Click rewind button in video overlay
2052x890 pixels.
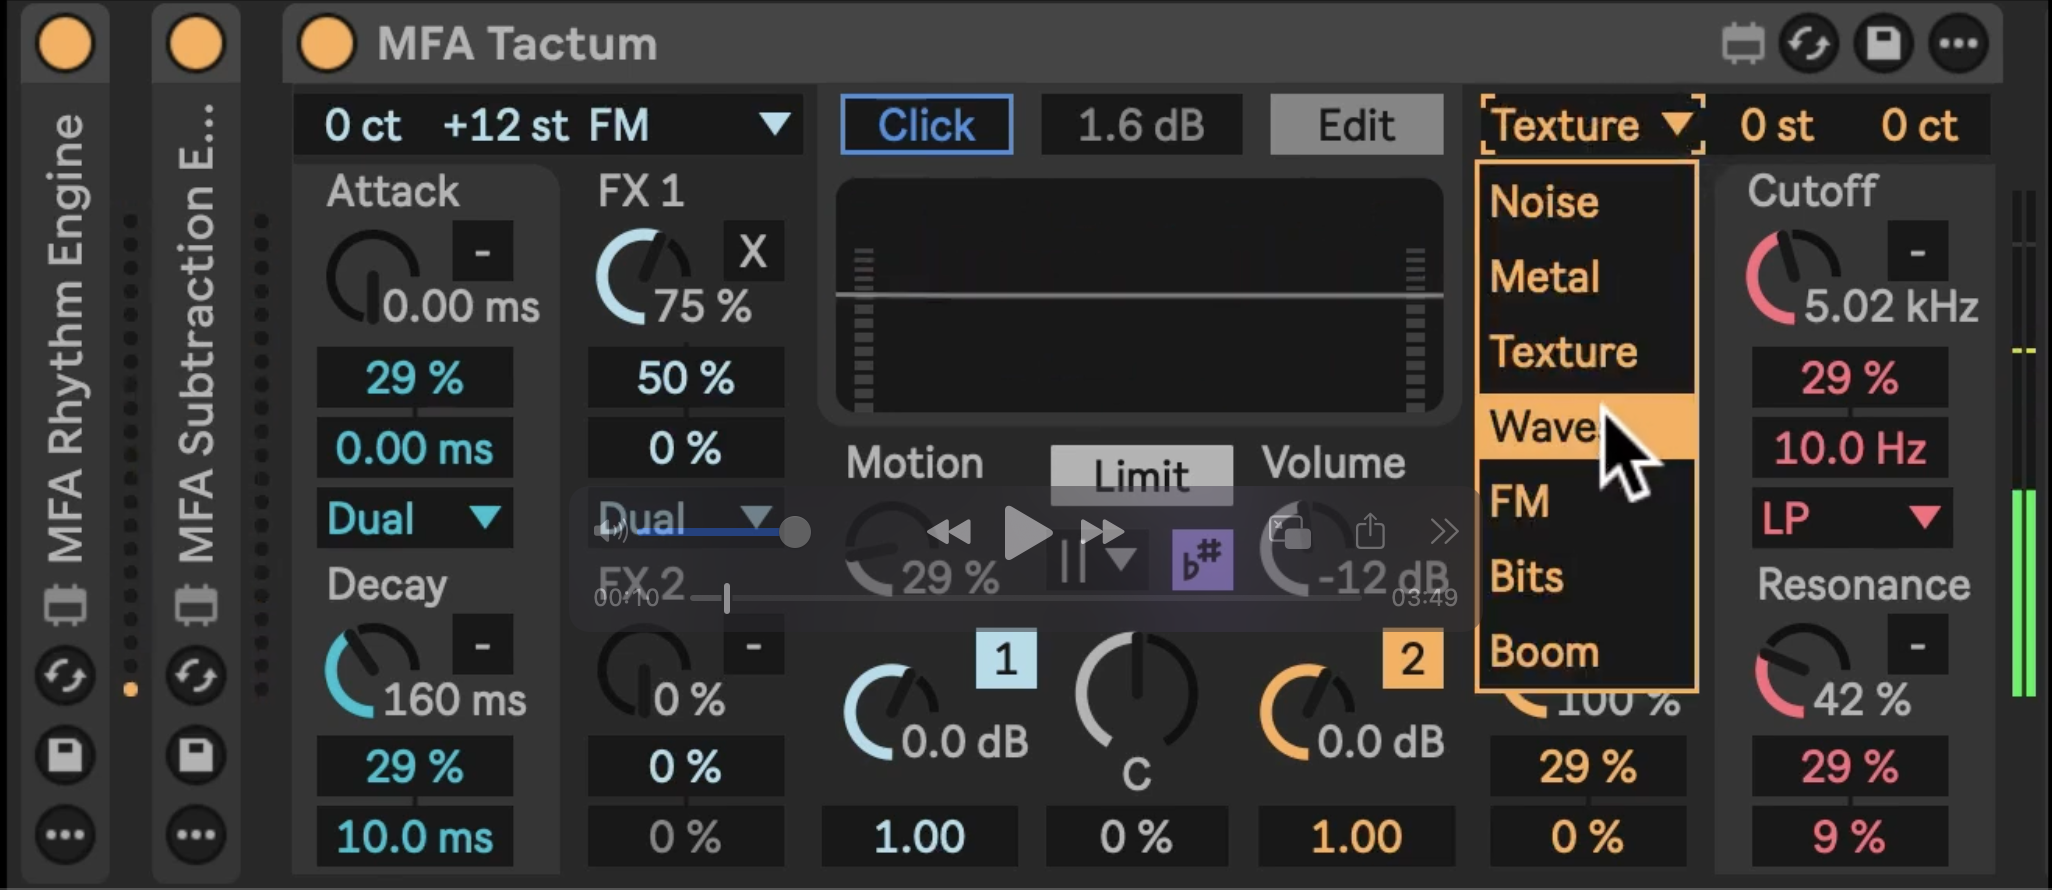pos(948,532)
